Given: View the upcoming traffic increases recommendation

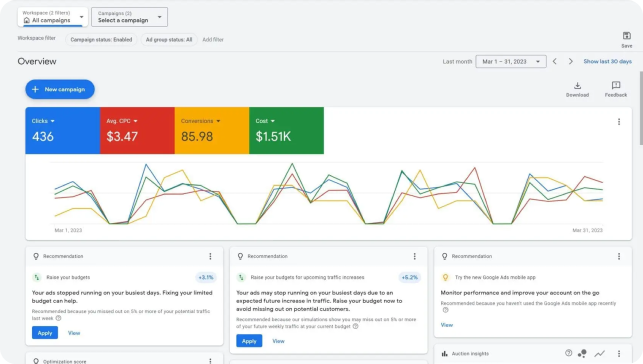Looking at the screenshot, I should (278, 341).
